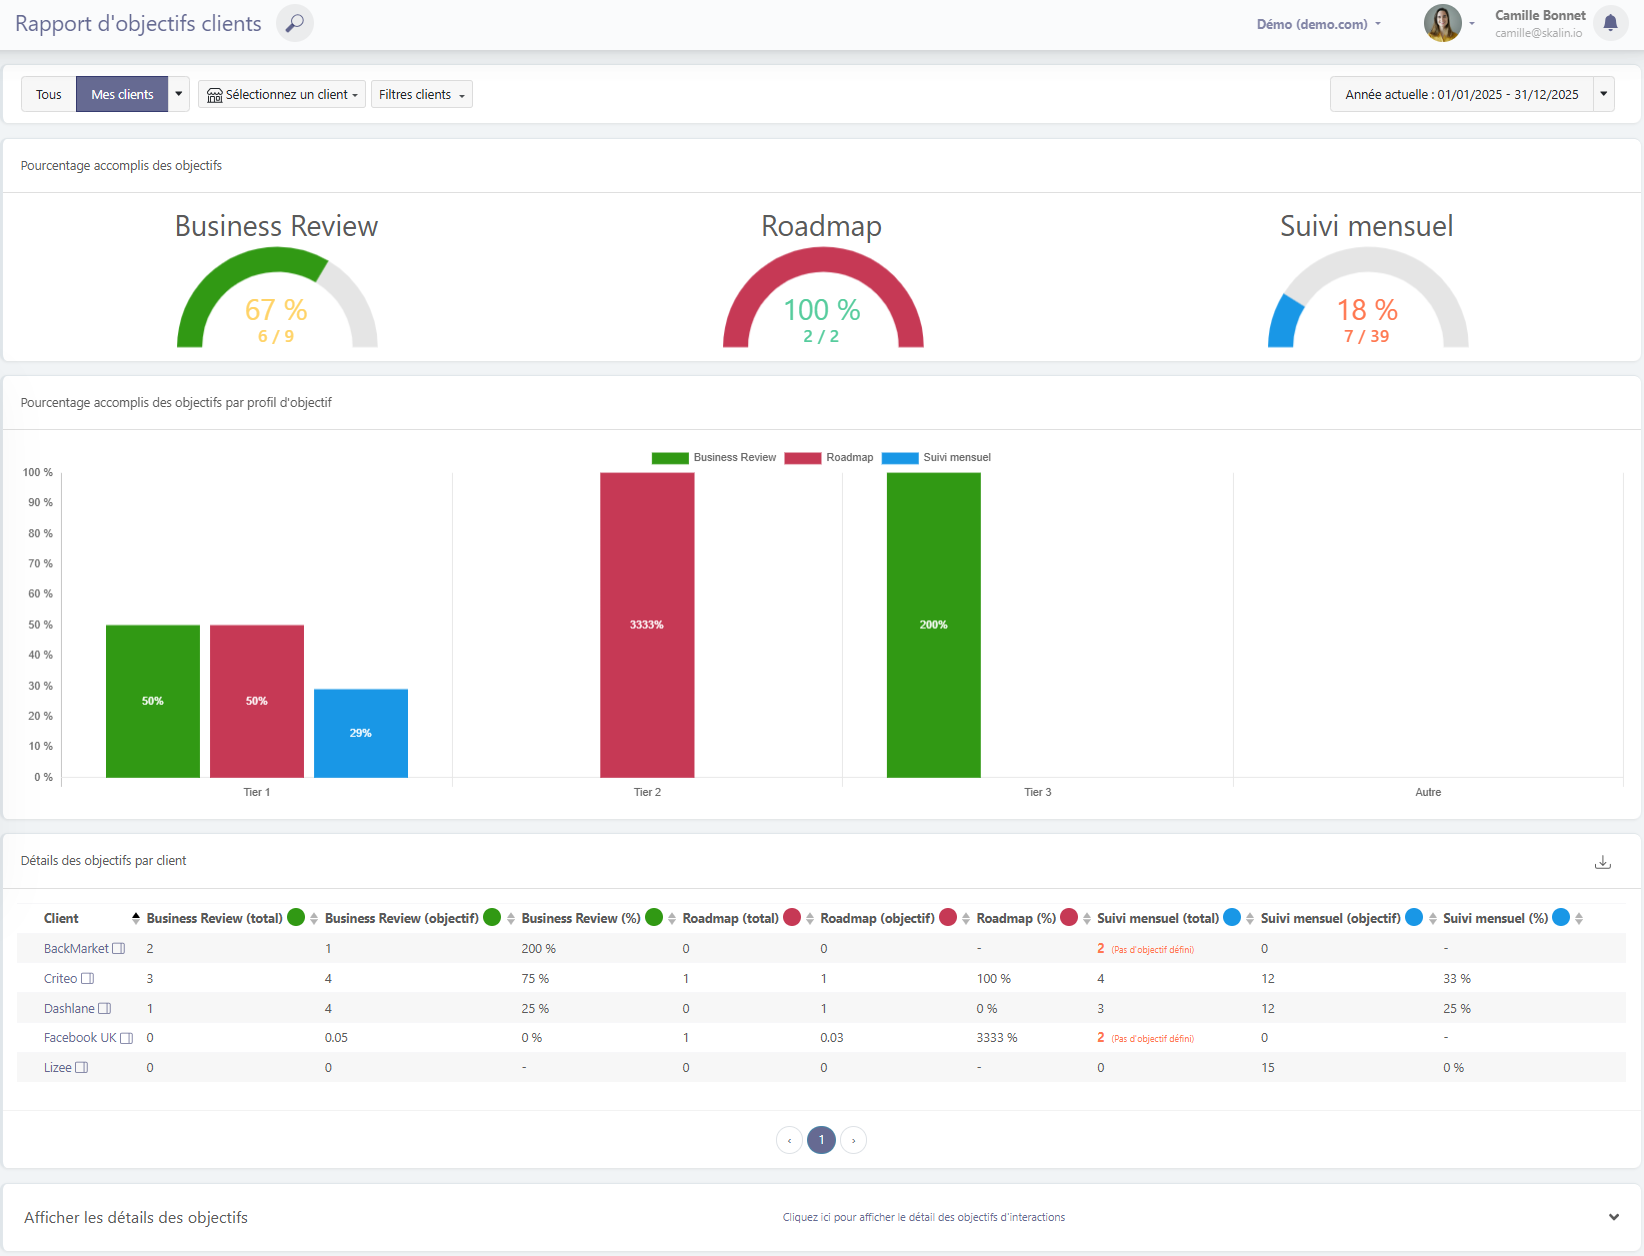Viewport: 1644px width, 1256px height.
Task: Open BackMarket side panel icon
Action: coord(119,949)
